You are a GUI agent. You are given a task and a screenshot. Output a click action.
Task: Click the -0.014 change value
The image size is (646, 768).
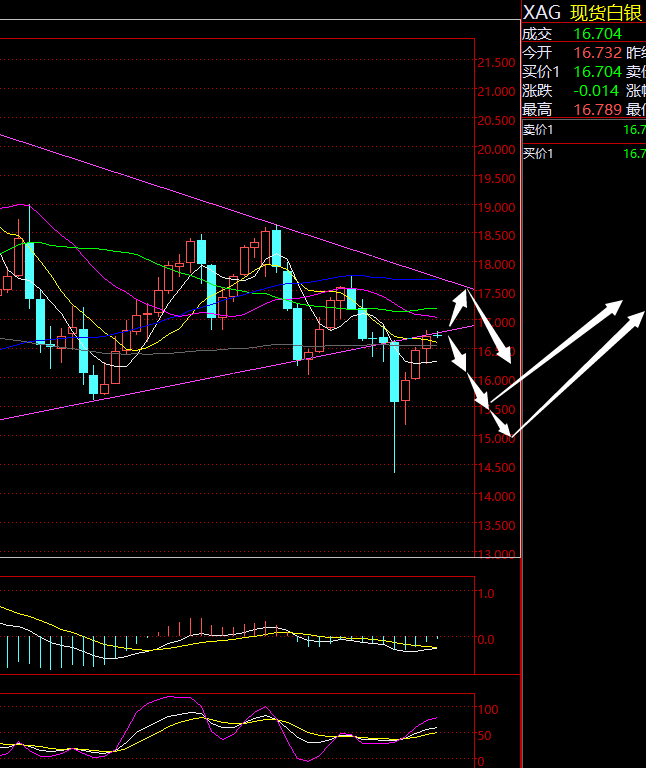pyautogui.click(x=596, y=91)
